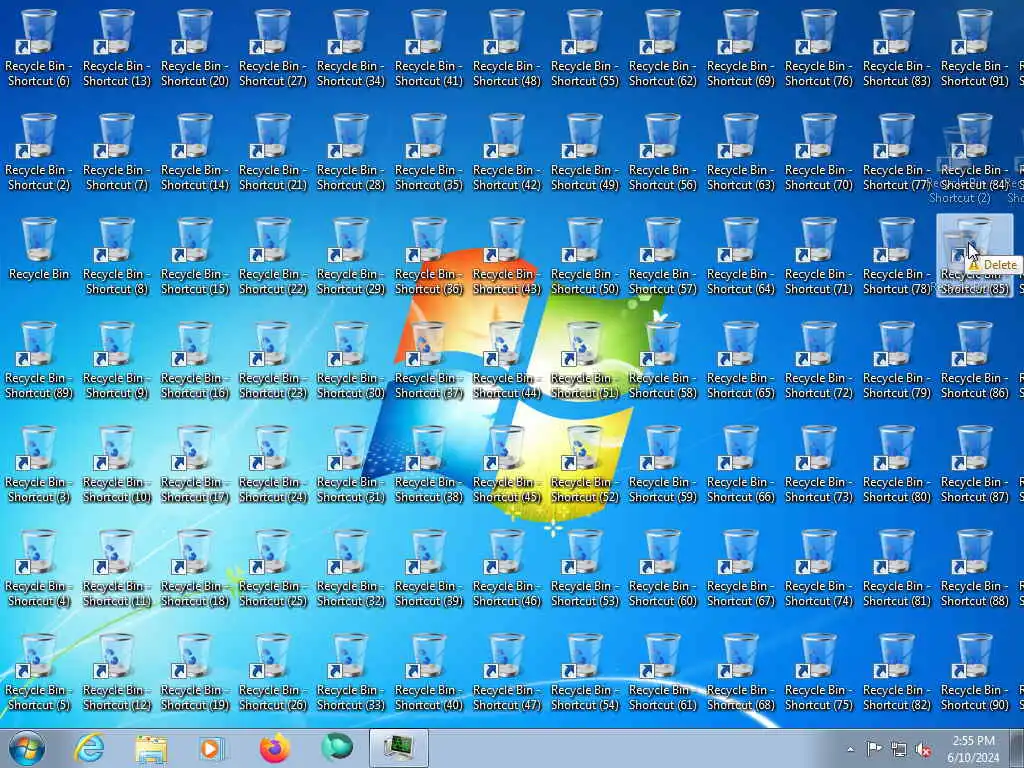Select Recycle Bin - Shortcut (59) icon
Image resolution: width=1024 pixels, height=768 pixels.
pyautogui.click(x=662, y=465)
